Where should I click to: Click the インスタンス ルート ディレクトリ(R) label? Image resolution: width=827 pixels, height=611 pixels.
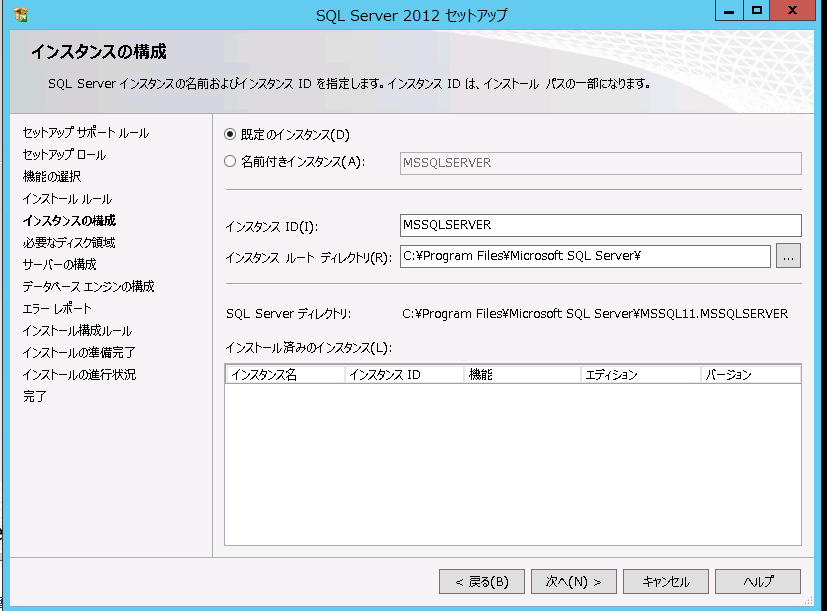coord(309,257)
